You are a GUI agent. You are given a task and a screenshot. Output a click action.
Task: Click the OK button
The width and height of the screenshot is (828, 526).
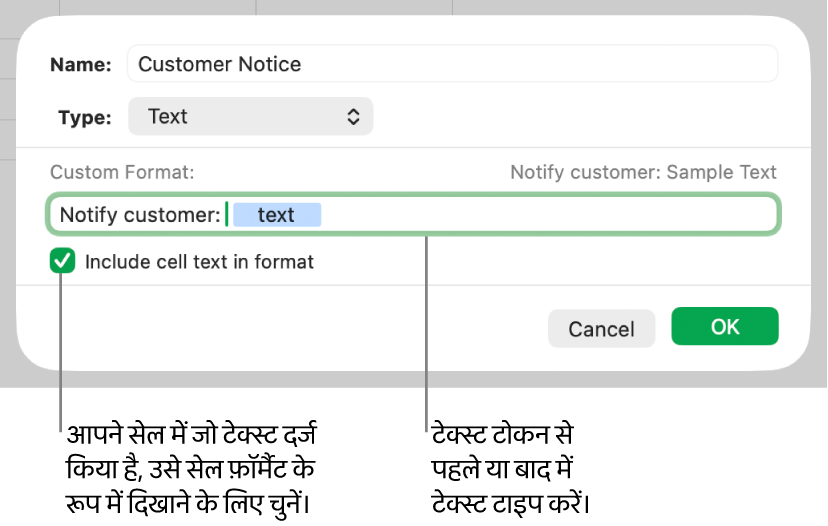point(725,327)
